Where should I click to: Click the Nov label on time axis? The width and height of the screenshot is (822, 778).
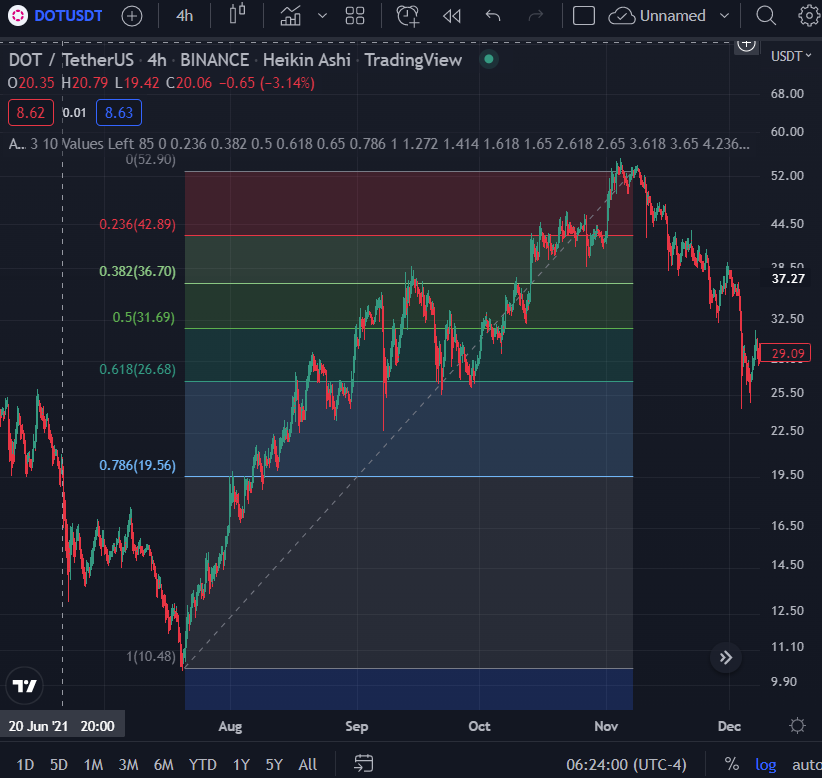pos(606,727)
